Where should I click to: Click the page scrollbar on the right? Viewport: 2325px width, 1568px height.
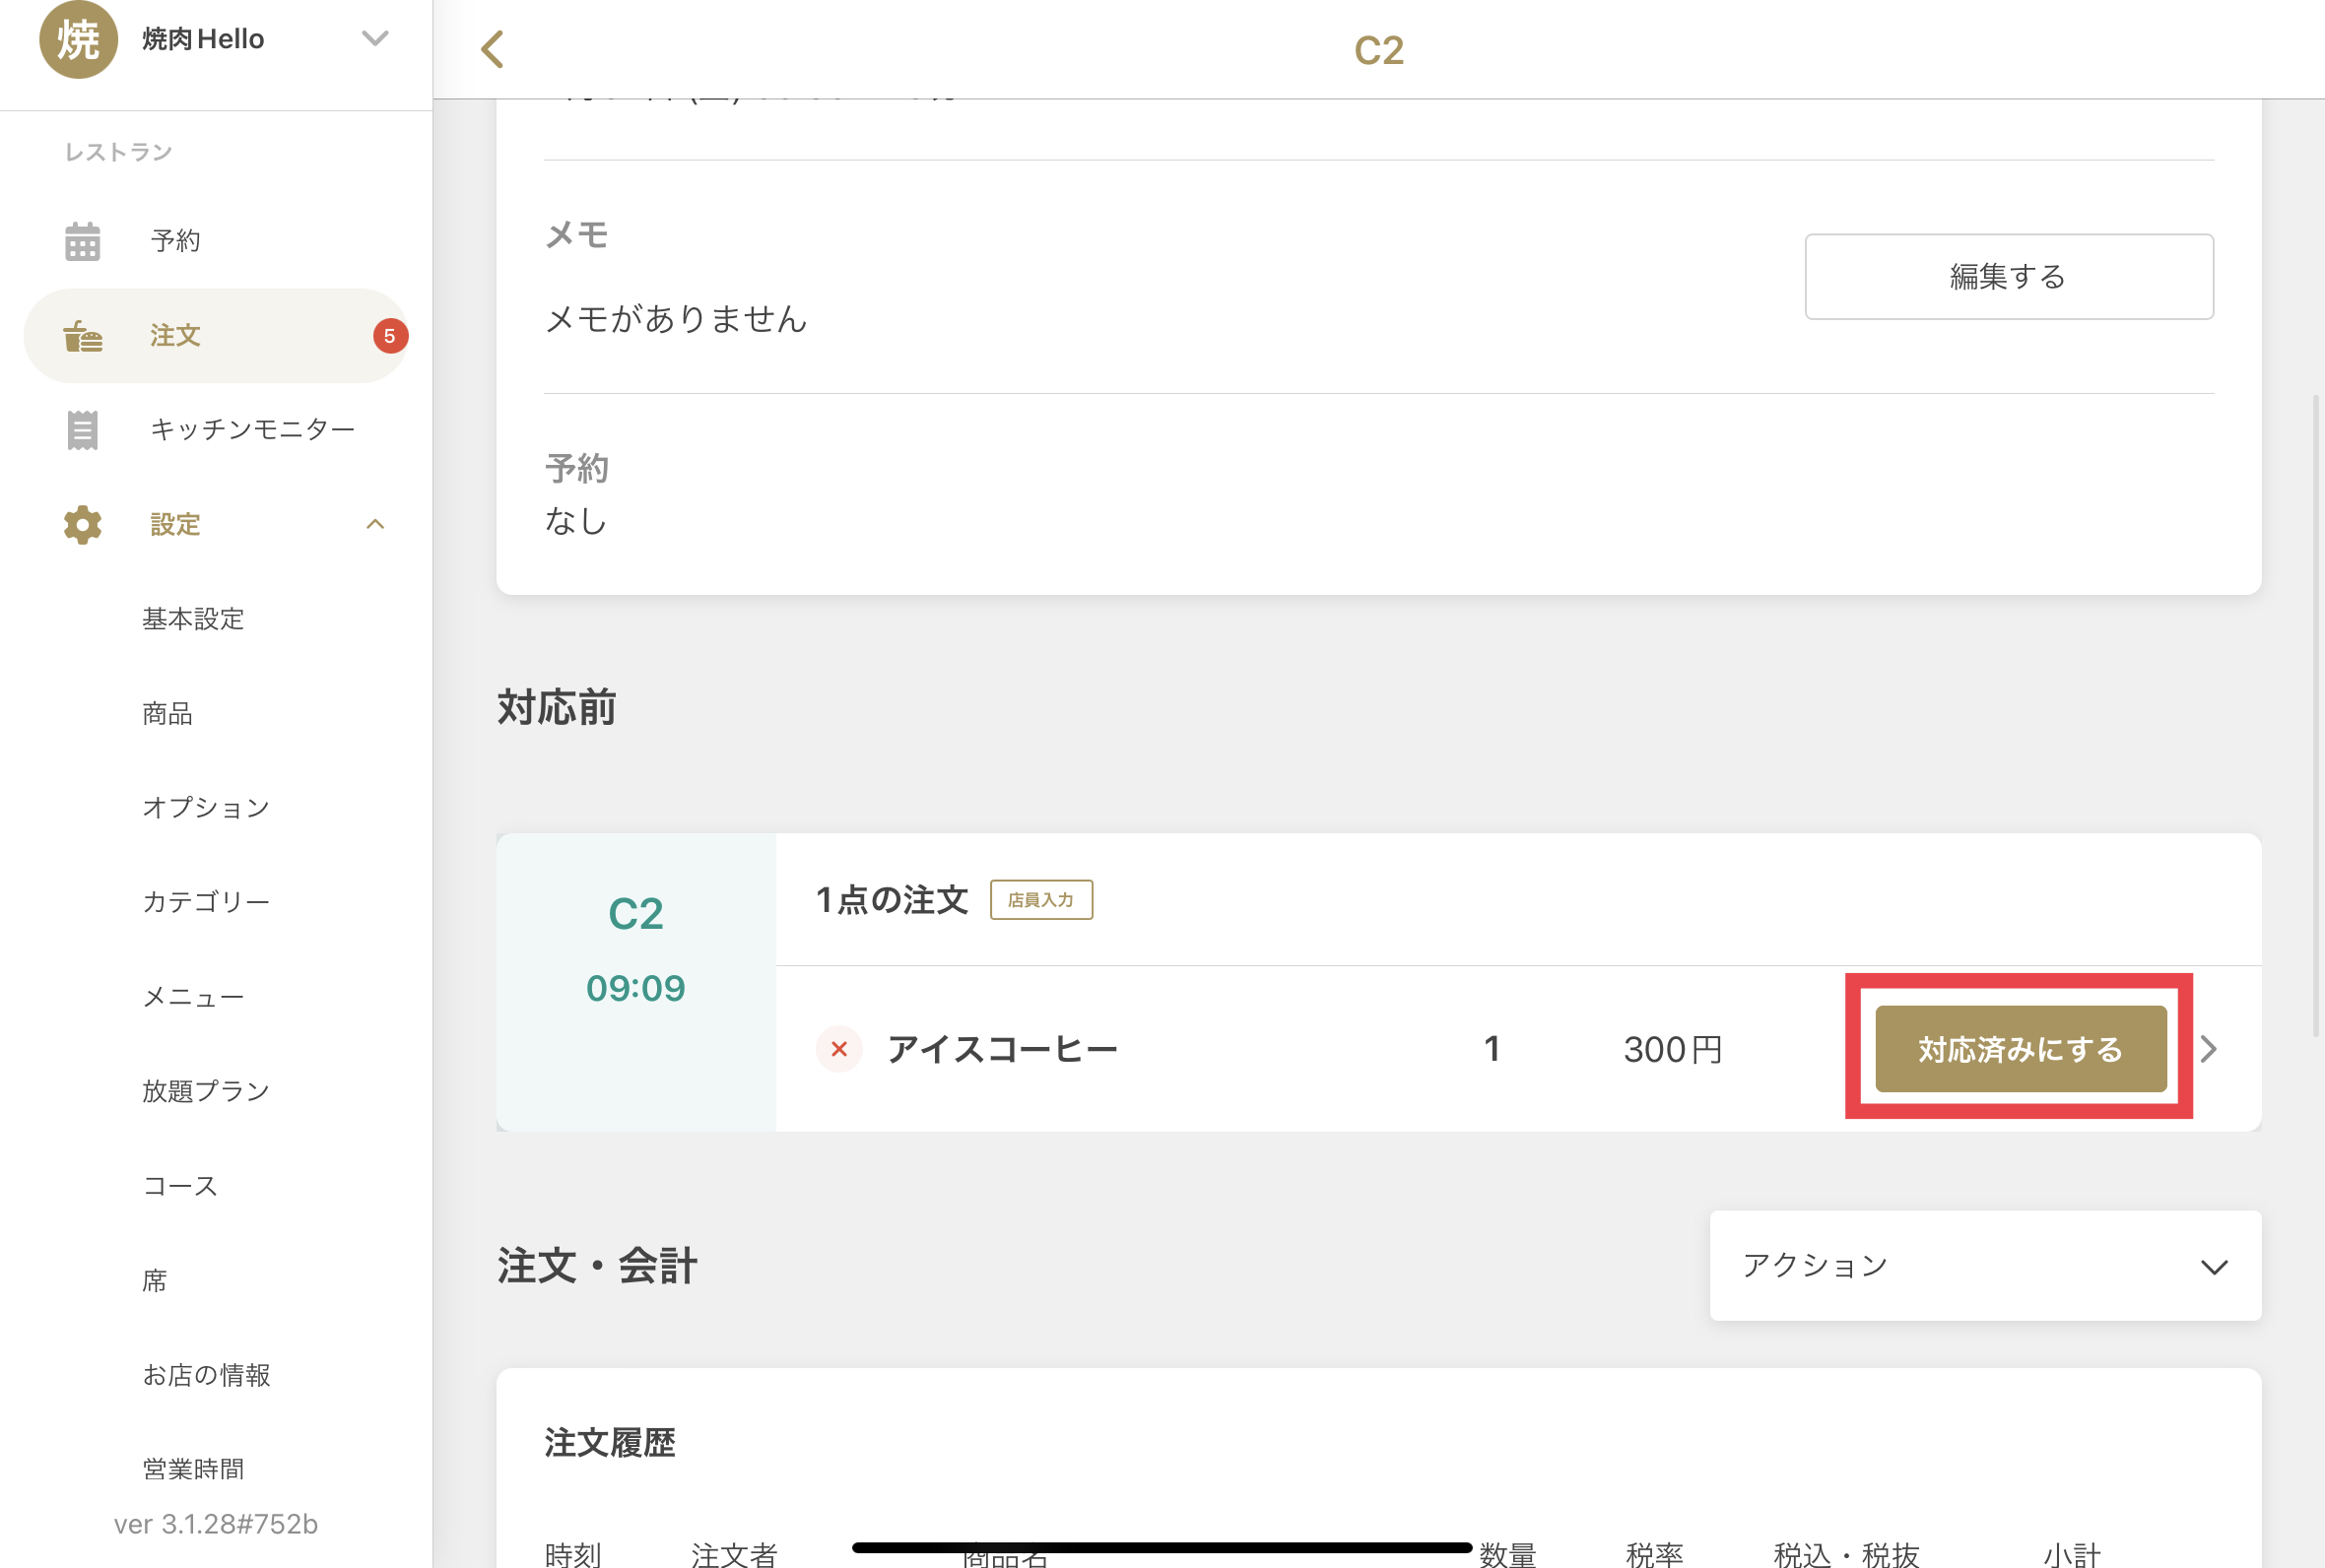tap(2316, 715)
